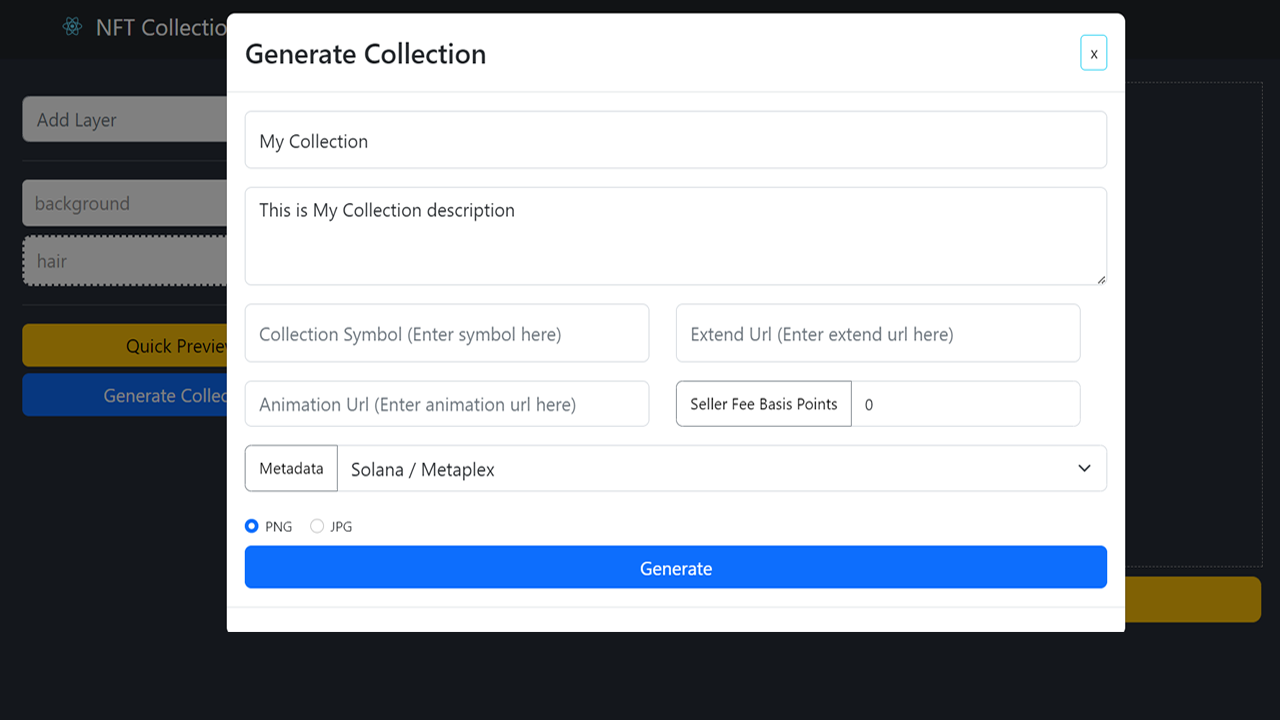
Task: Click the Animation Url input
Action: (x=447, y=404)
